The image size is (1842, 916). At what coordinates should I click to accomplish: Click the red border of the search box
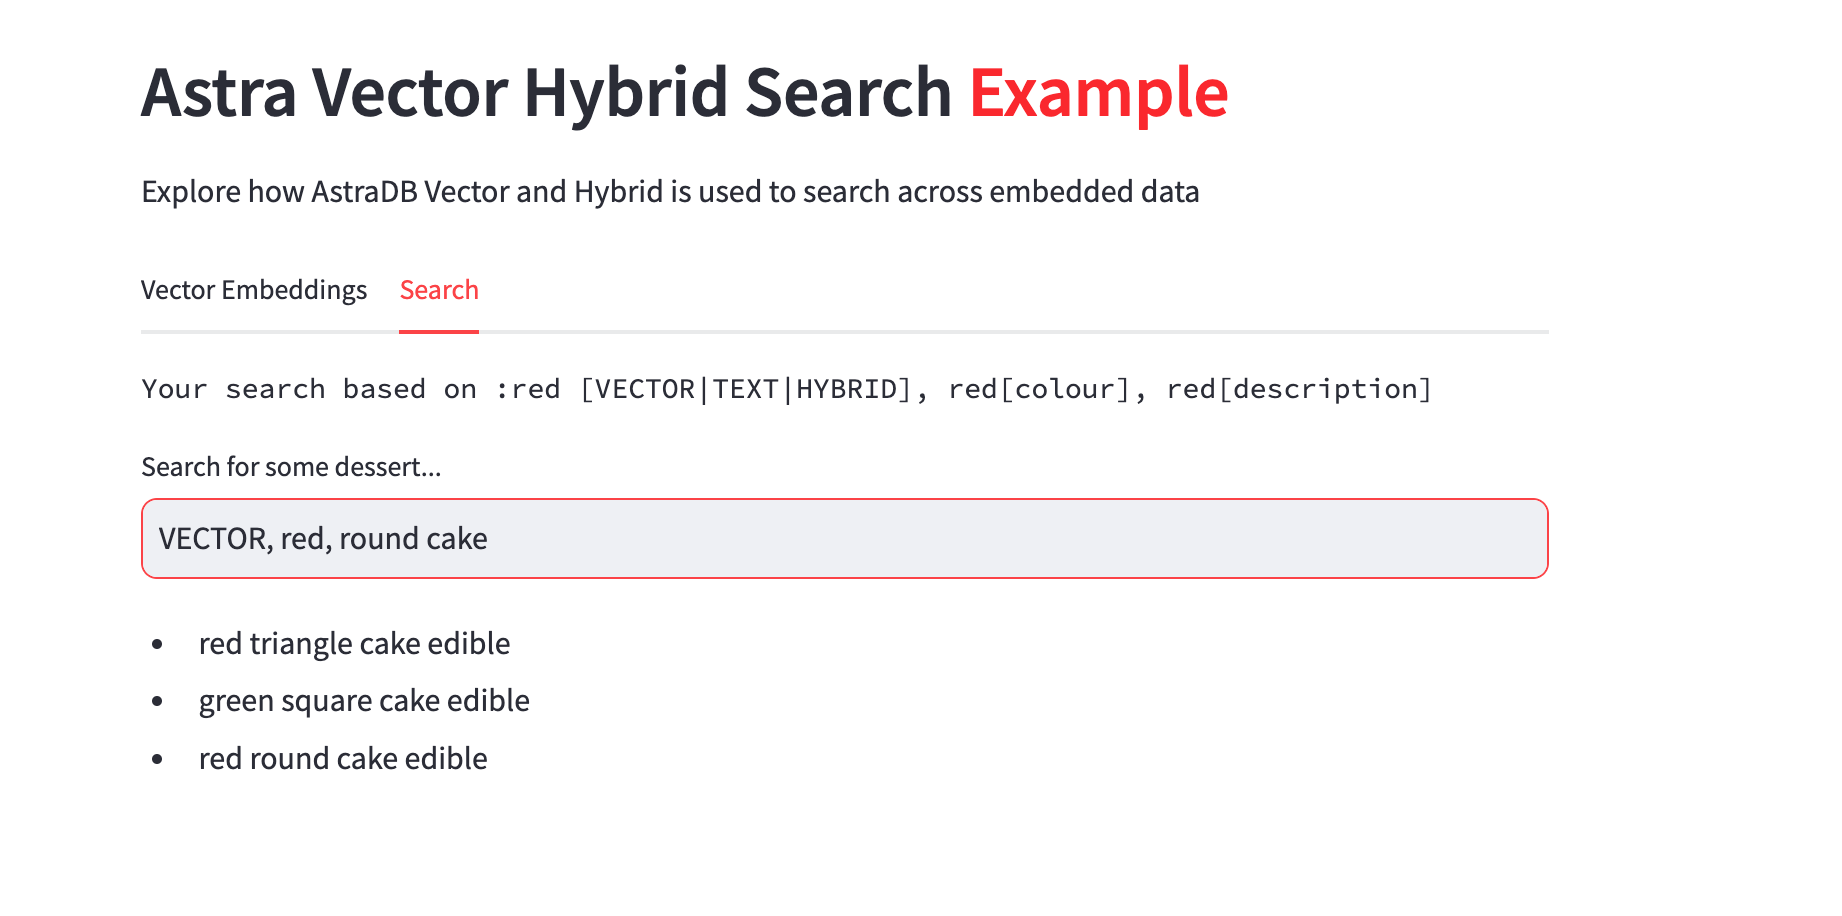pos(845,500)
